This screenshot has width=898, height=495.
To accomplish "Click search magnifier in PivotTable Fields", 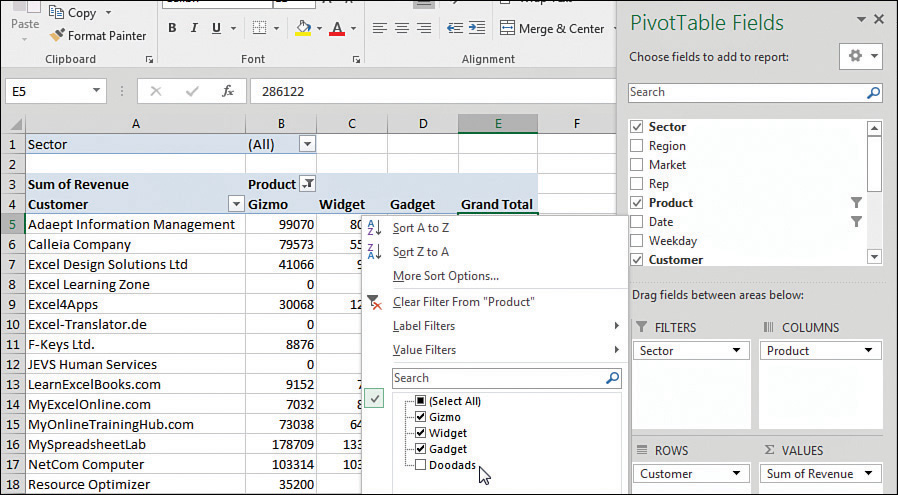I will [873, 92].
